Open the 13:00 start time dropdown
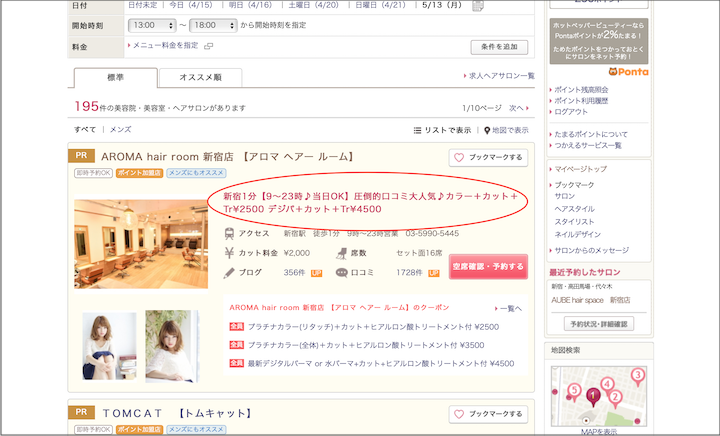Viewport: 720px width, 436px height. click(x=153, y=24)
